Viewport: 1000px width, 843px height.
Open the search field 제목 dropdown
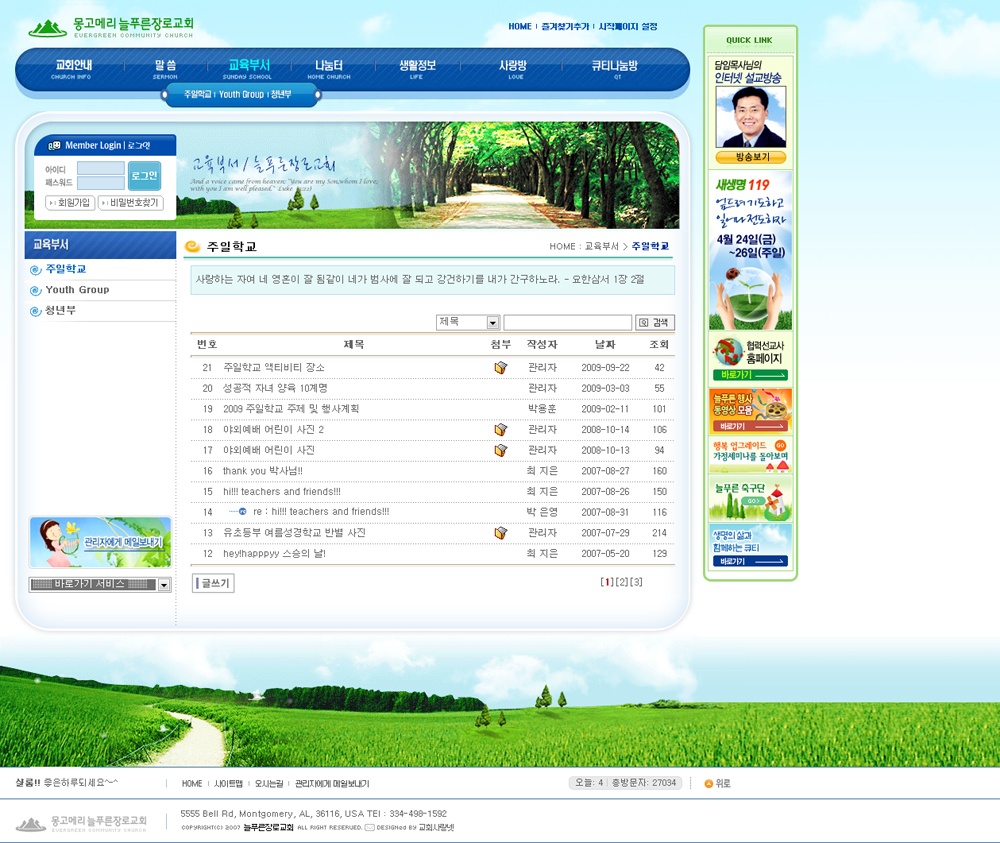(x=492, y=323)
